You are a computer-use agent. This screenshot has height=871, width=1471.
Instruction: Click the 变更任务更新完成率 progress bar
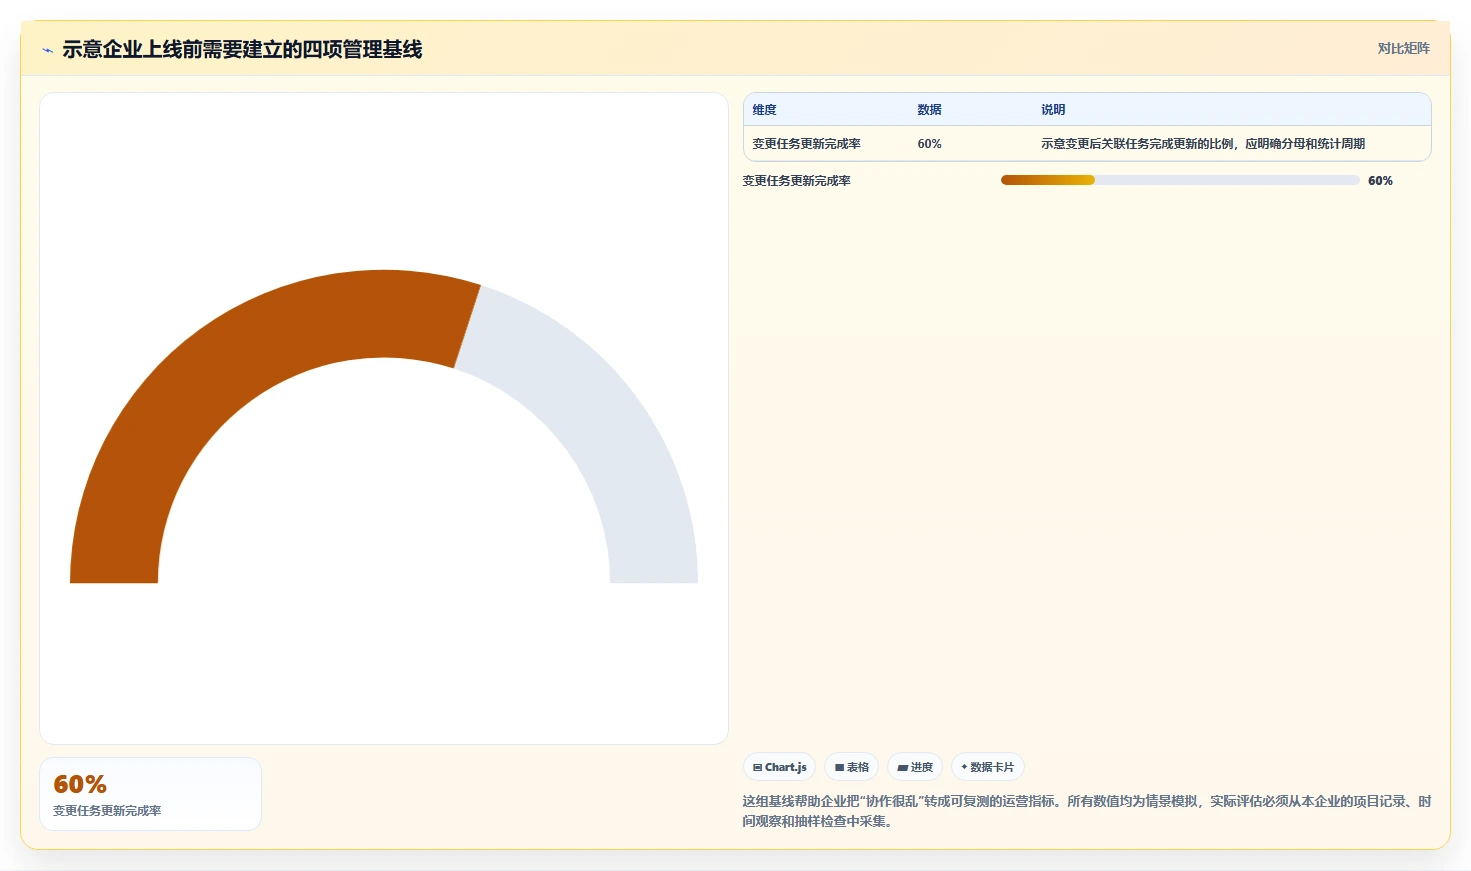1180,180
